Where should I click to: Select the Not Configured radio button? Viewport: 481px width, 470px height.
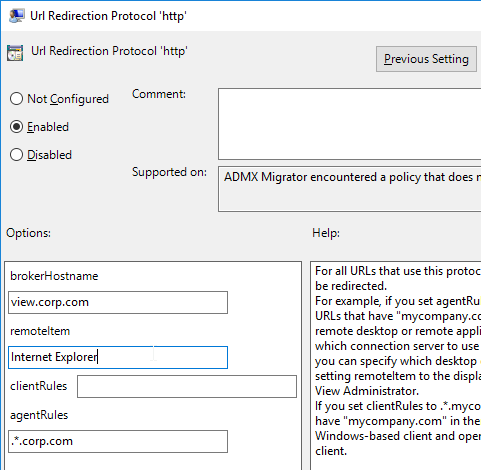click(16, 99)
